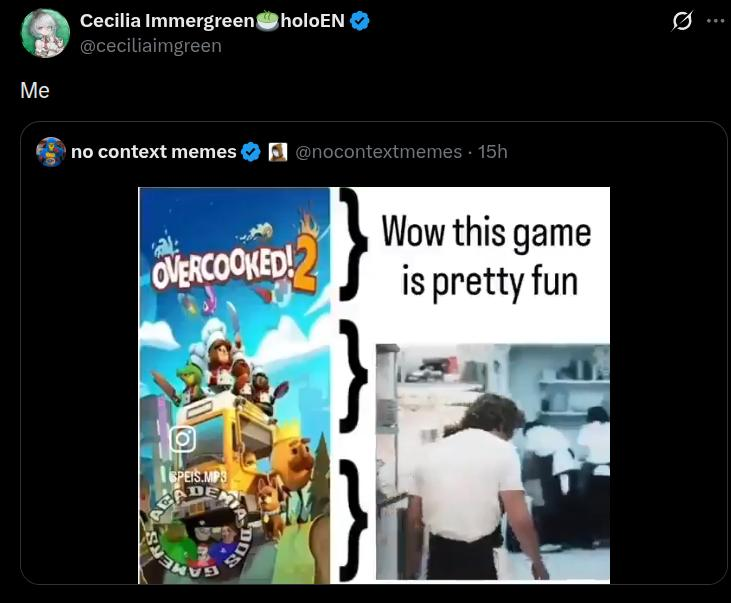Click the Overcooked! 2 cover art
This screenshot has height=603, width=731.
pyautogui.click(x=234, y=385)
